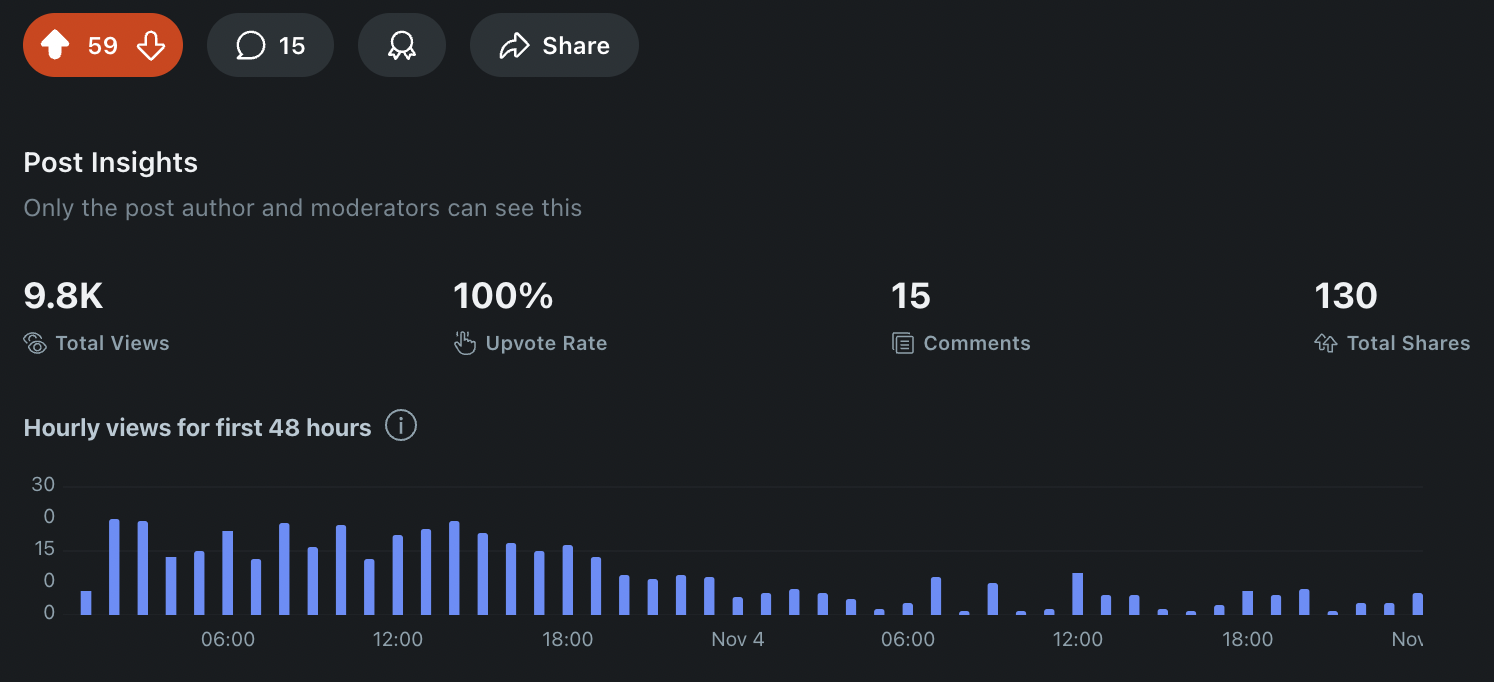Click the upvote arrow icon
The image size is (1494, 682).
point(55,46)
